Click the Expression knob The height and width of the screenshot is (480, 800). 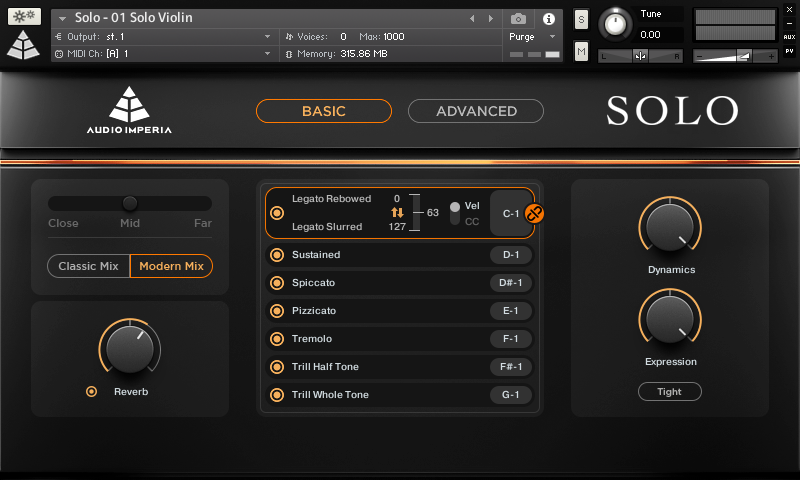pos(670,319)
